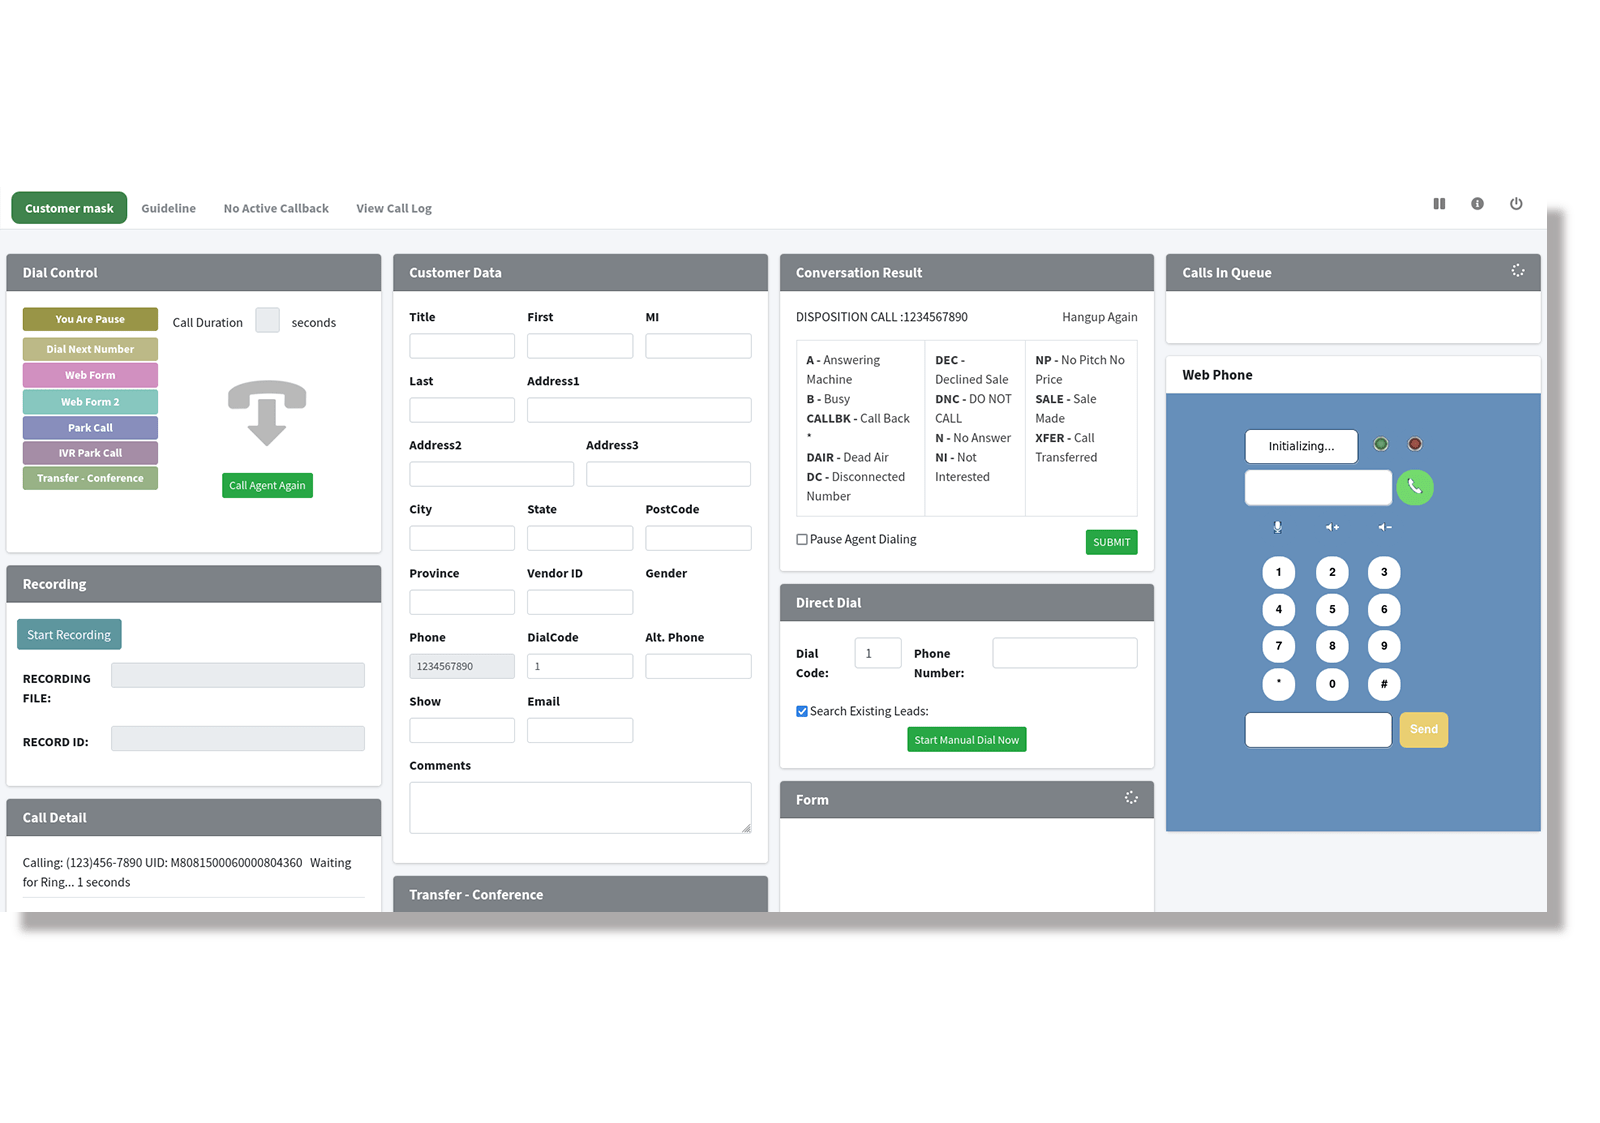Screen dimensions: 1600x1123
Task: Uncheck Search Existing Leads
Action: [x=802, y=711]
